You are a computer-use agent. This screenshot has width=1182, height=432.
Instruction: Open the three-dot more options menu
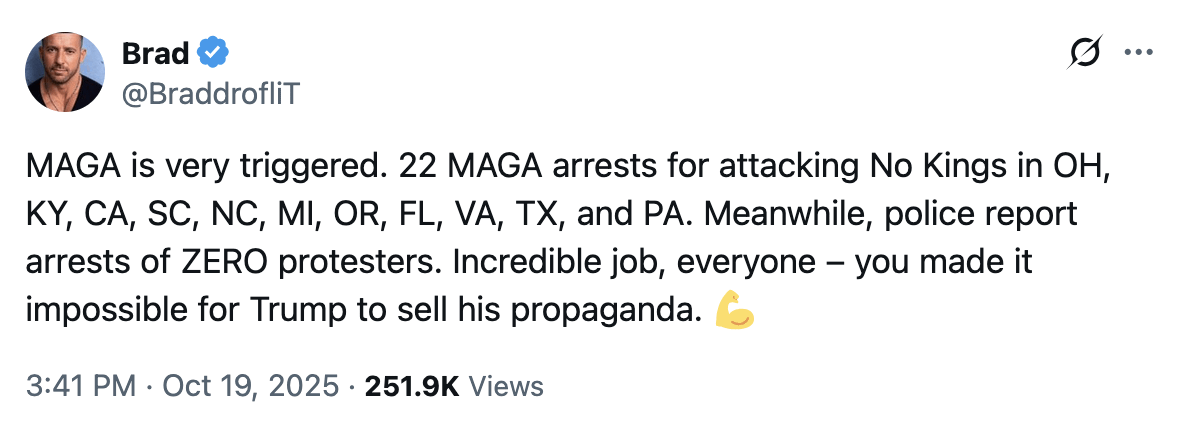pos(1139,51)
